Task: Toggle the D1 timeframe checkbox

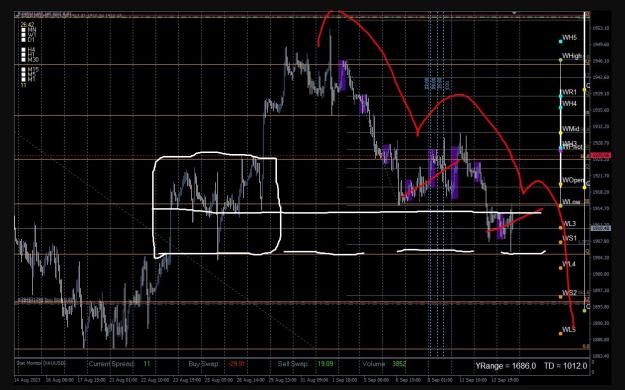Action: [24, 39]
